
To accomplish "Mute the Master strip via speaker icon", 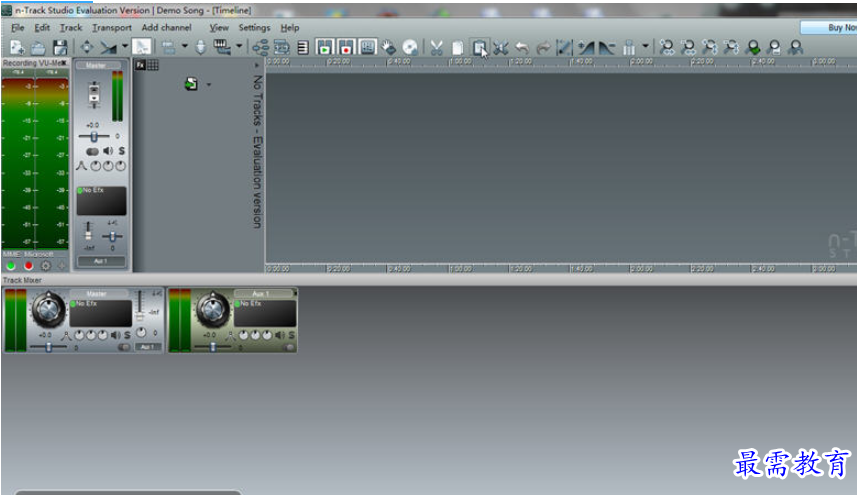I will (x=108, y=151).
